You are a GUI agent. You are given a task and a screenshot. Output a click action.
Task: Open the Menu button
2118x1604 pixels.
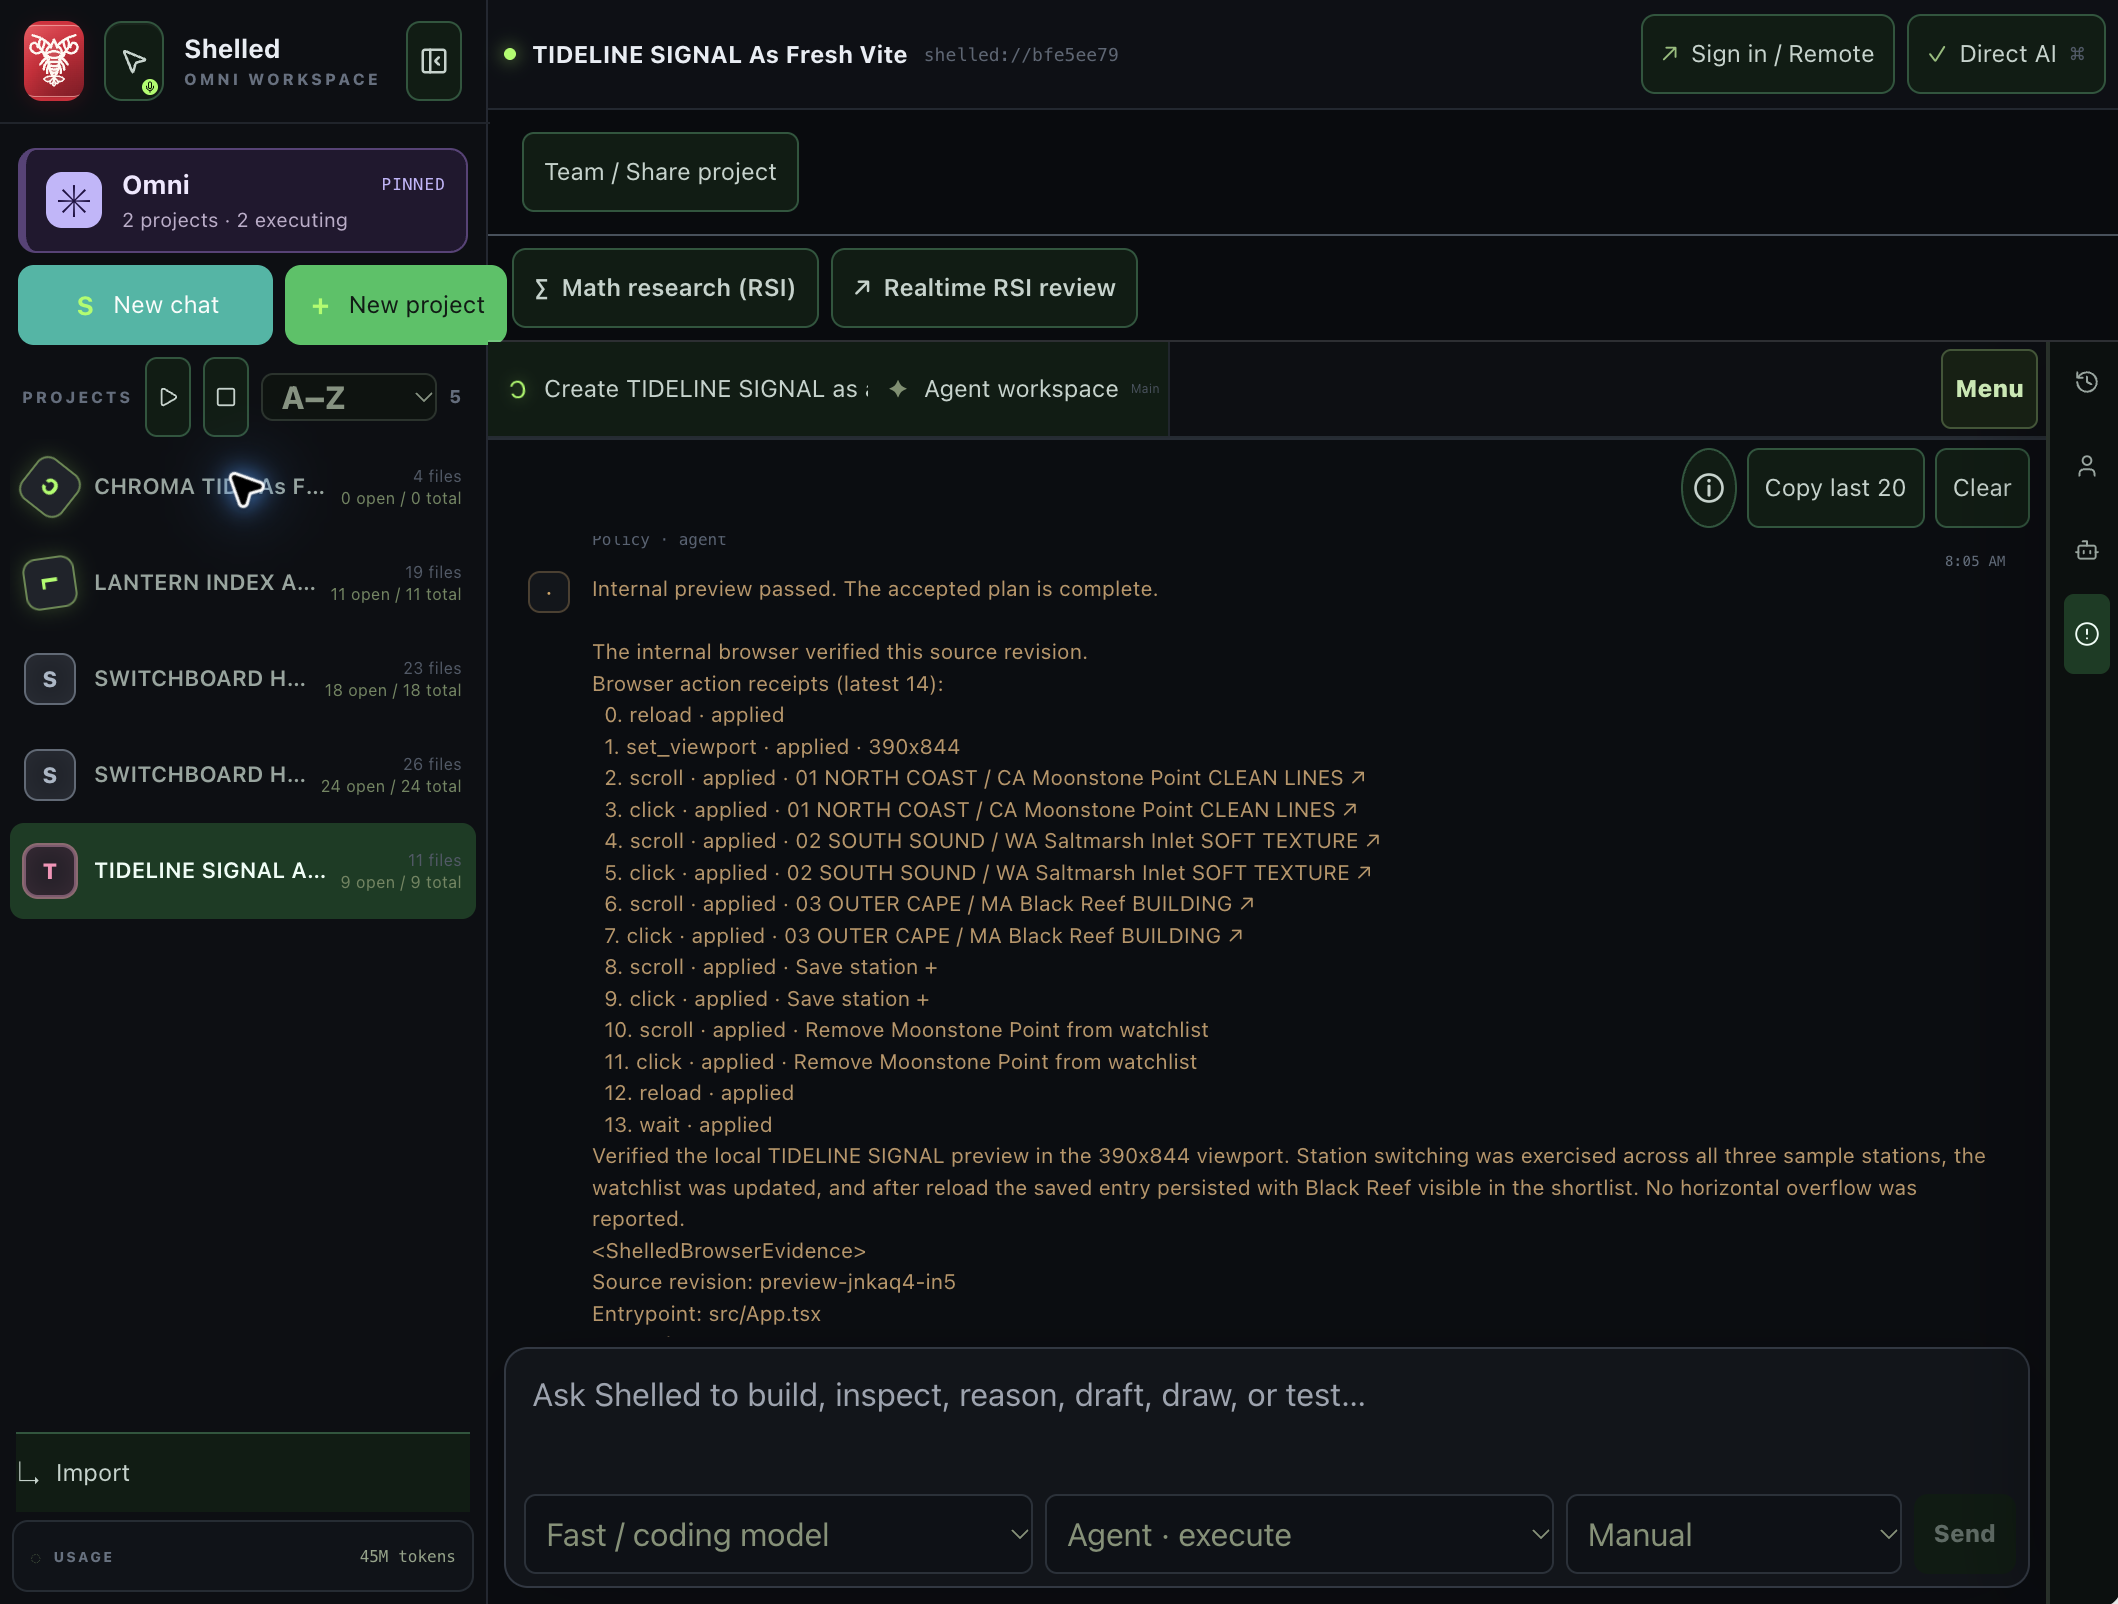(1989, 389)
